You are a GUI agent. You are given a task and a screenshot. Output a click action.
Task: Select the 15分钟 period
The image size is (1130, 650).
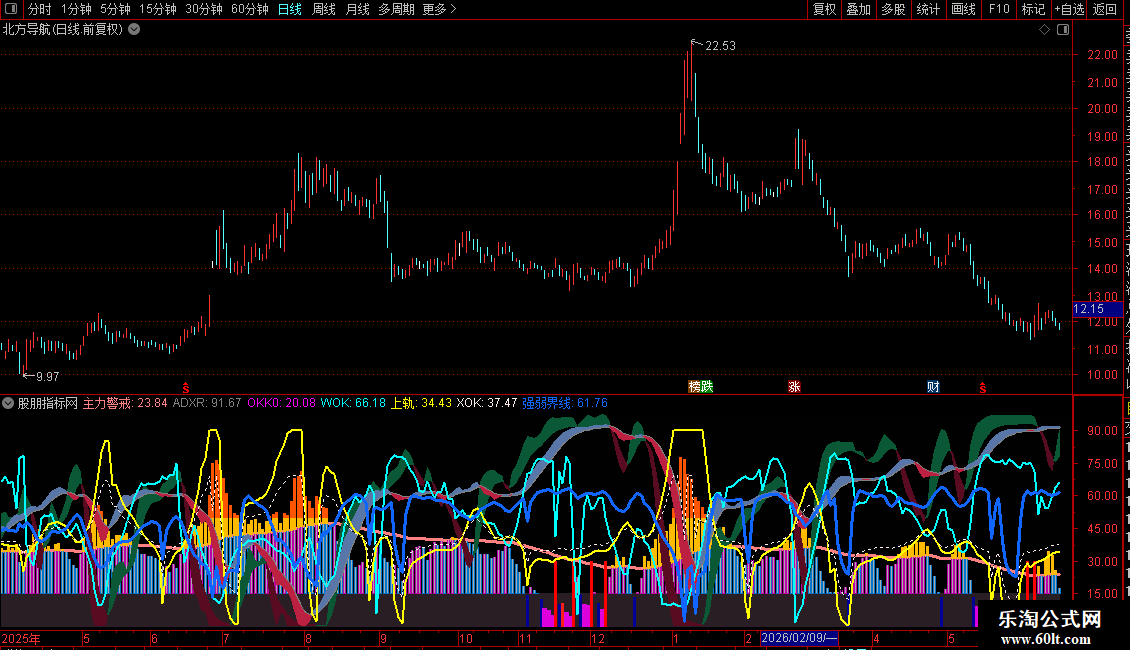(157, 9)
